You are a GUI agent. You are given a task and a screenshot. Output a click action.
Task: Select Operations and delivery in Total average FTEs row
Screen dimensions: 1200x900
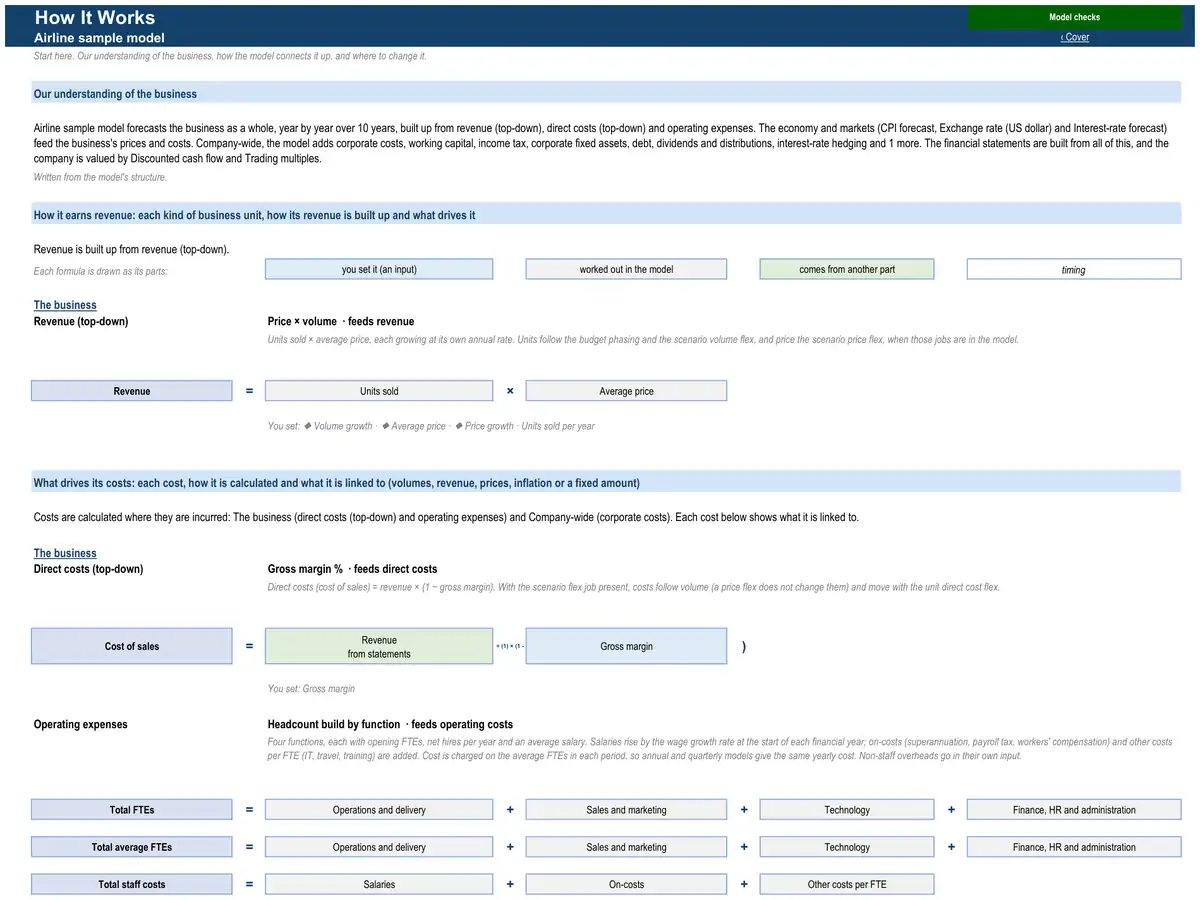click(379, 847)
